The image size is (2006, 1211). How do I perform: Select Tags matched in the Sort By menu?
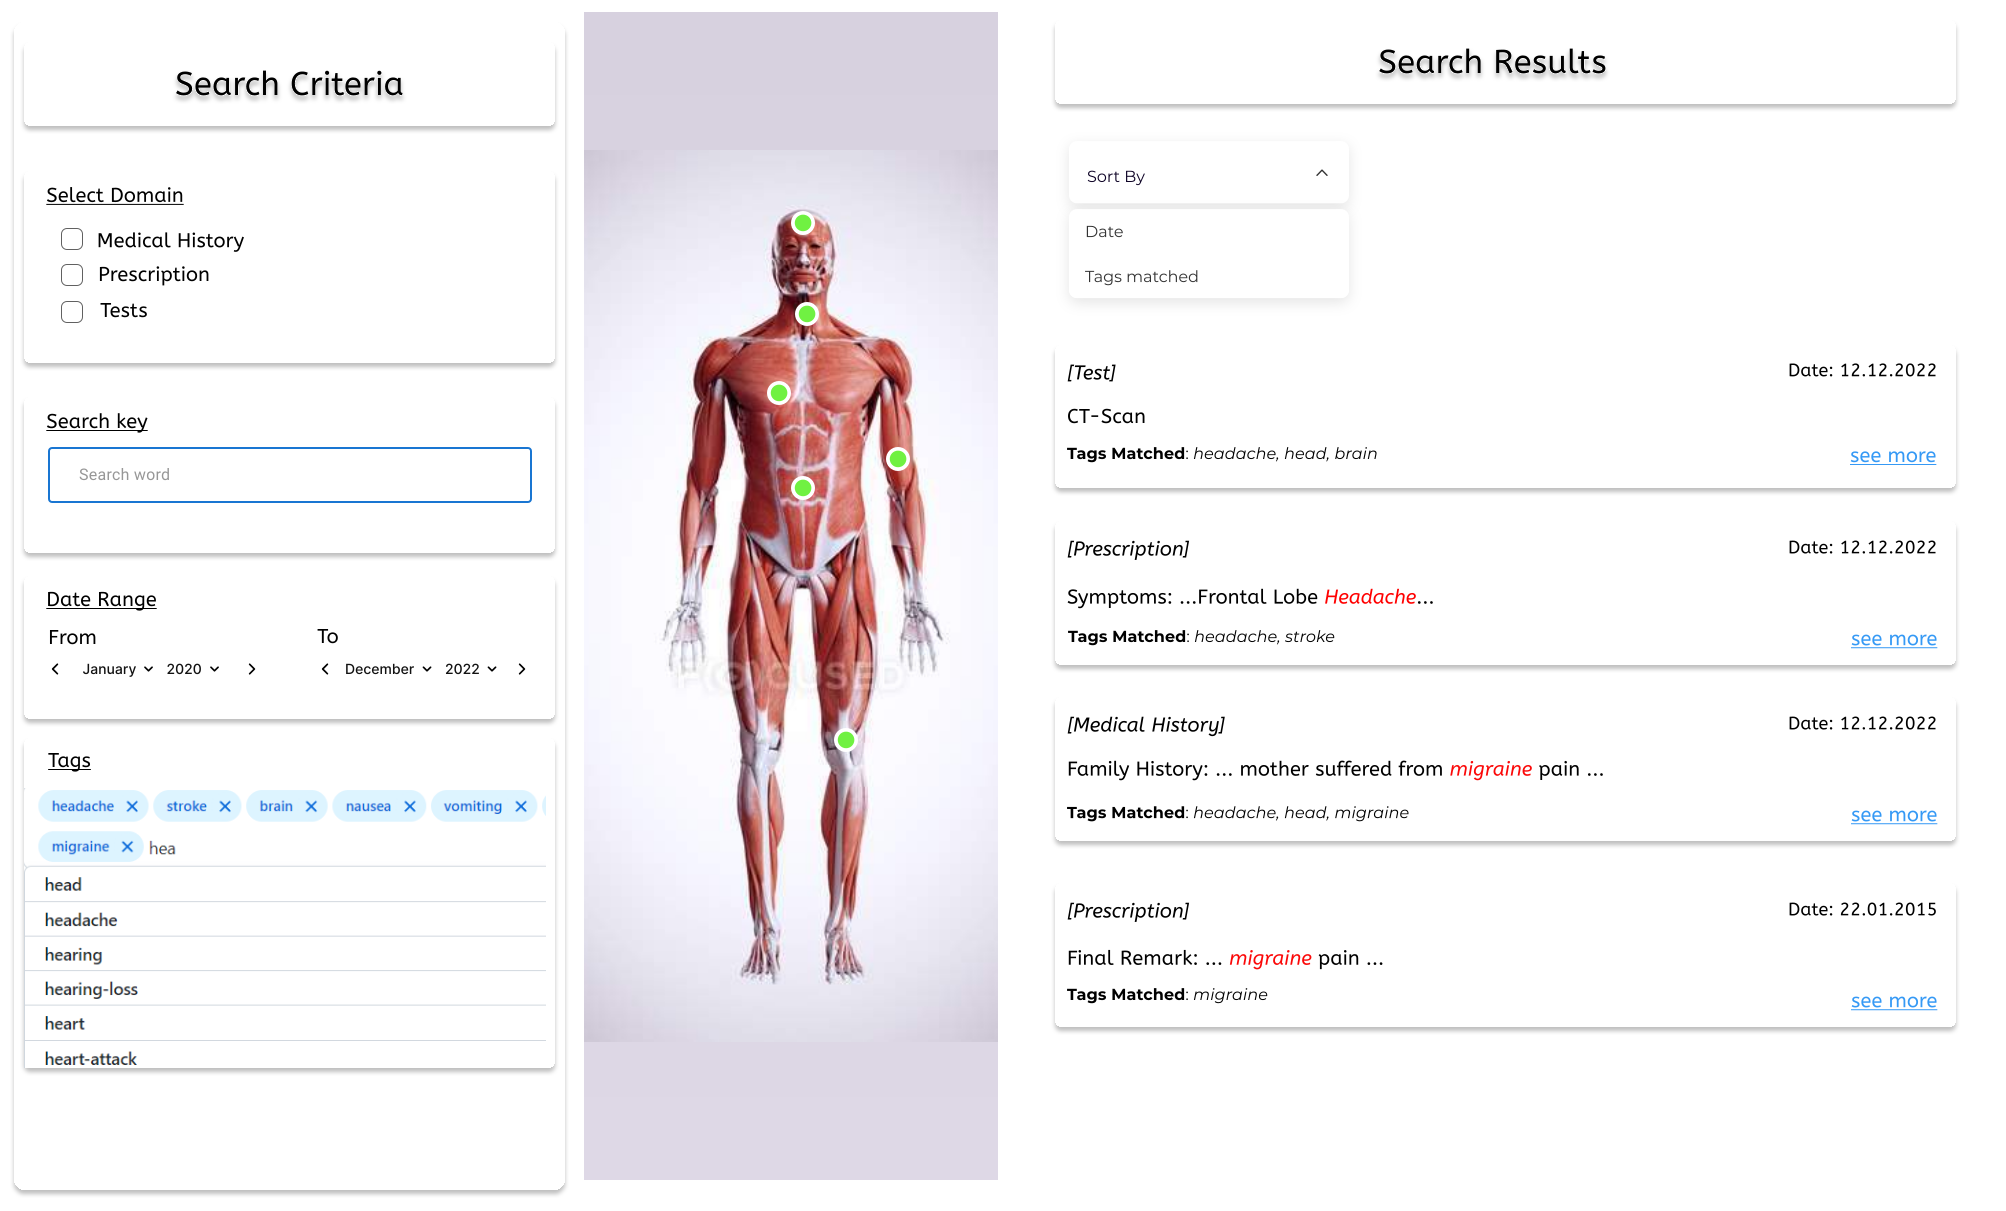[x=1140, y=276]
